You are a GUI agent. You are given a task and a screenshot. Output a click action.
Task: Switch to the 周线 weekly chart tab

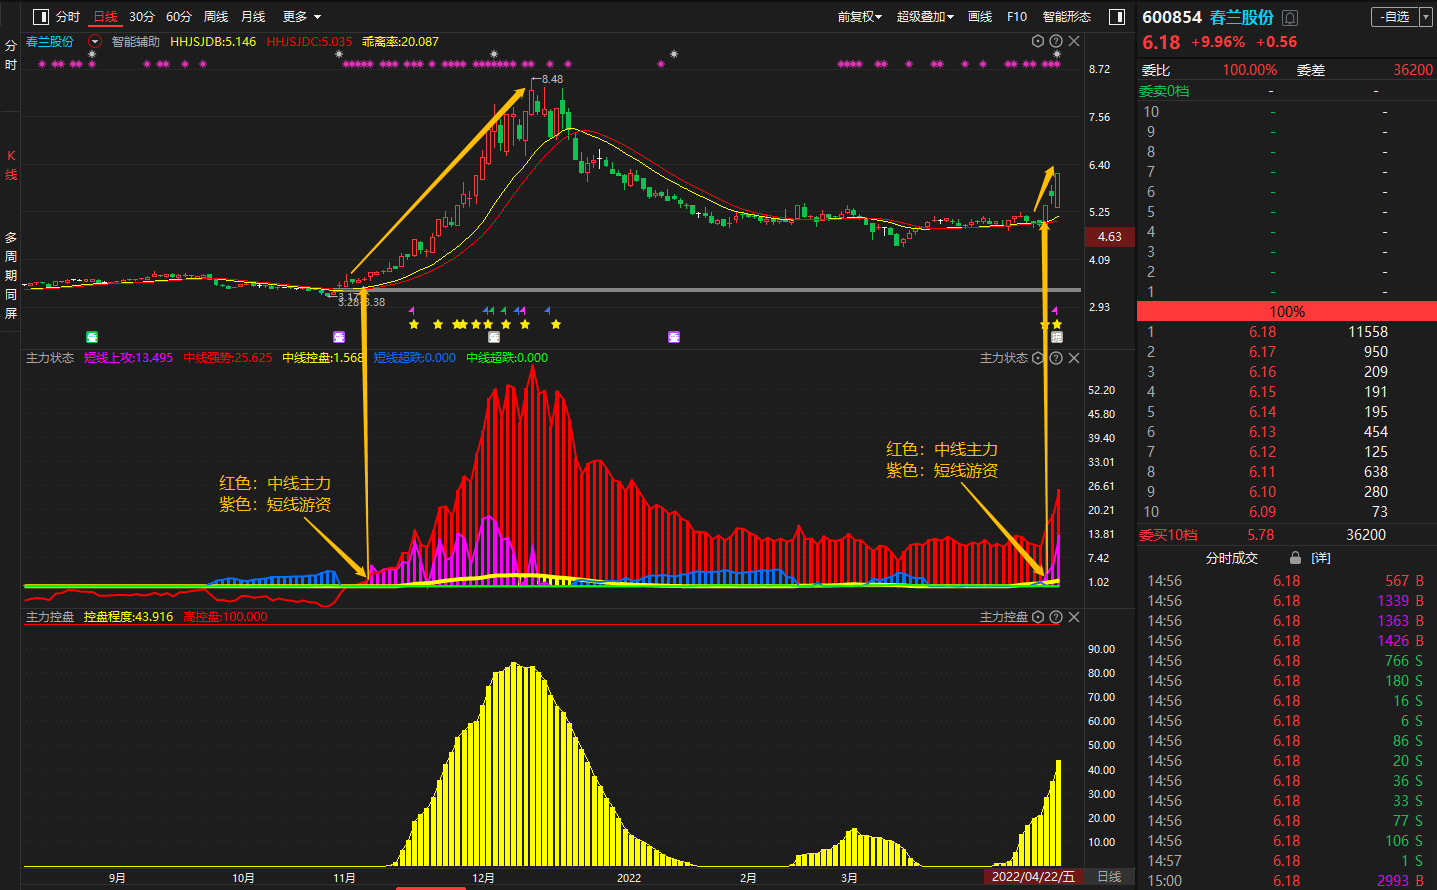coord(216,17)
